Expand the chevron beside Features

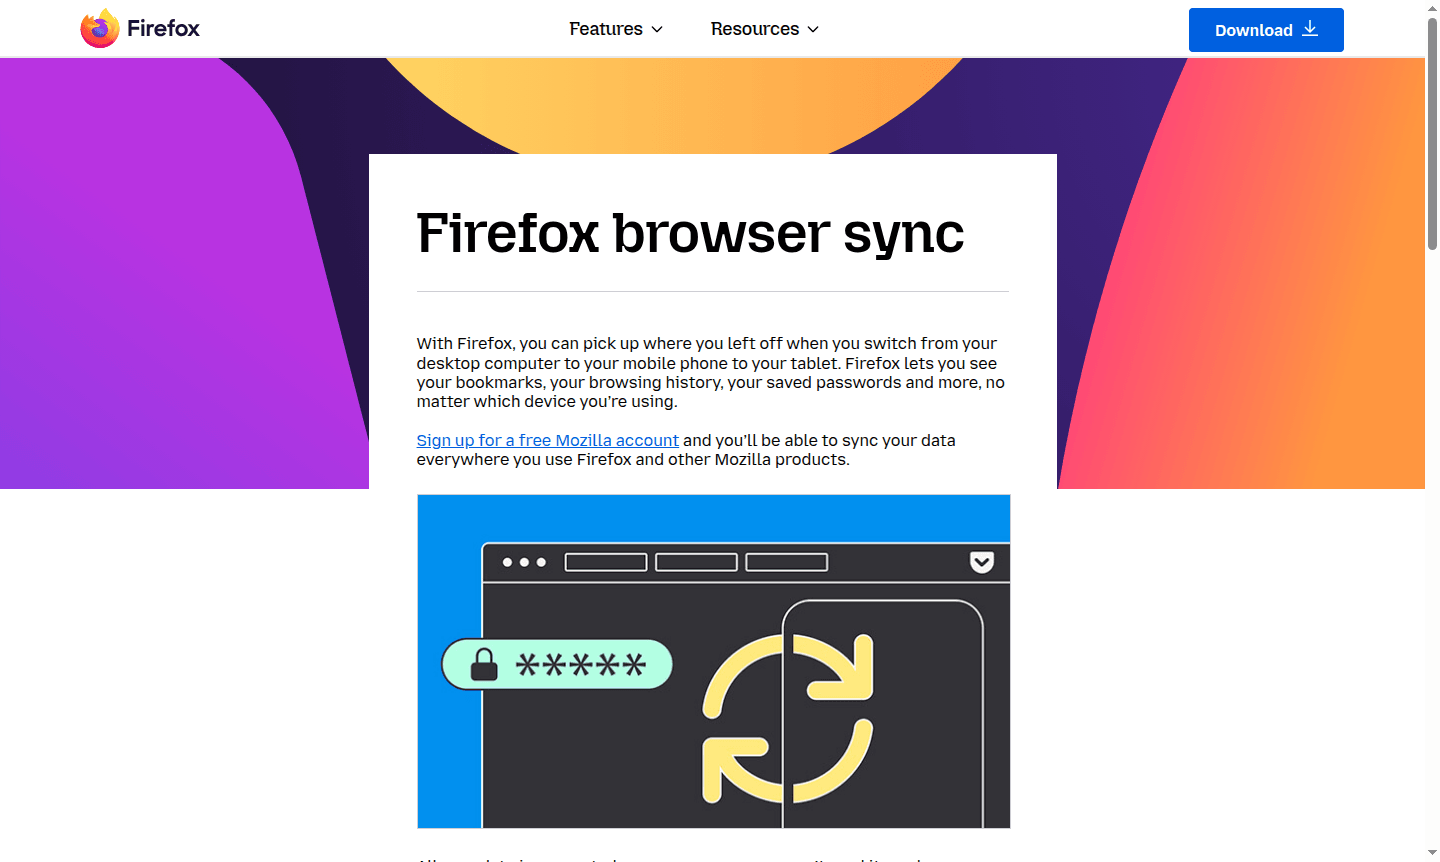point(657,29)
